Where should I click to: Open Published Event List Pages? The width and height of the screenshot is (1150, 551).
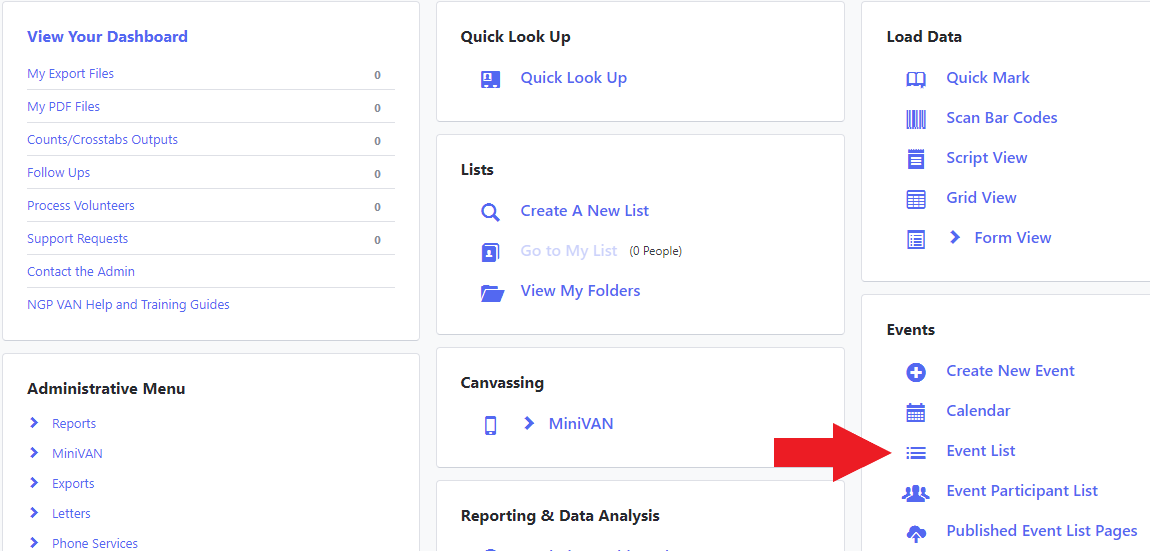1041,530
